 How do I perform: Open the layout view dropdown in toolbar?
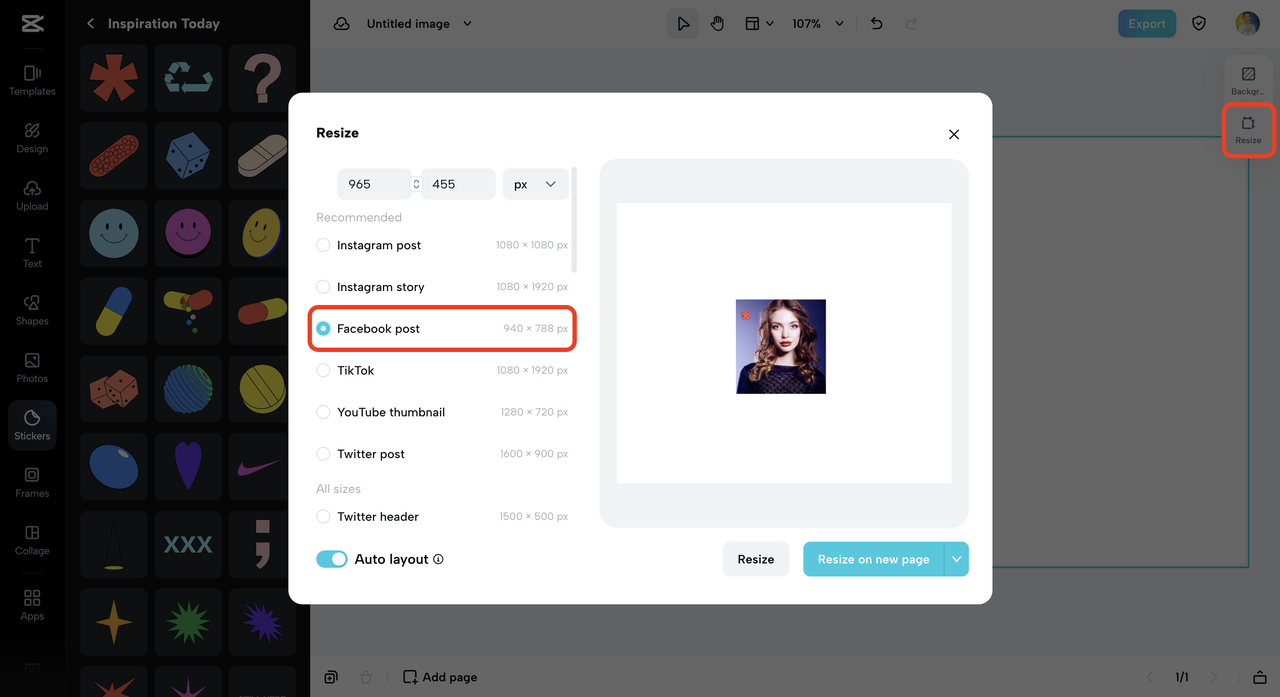(759, 23)
